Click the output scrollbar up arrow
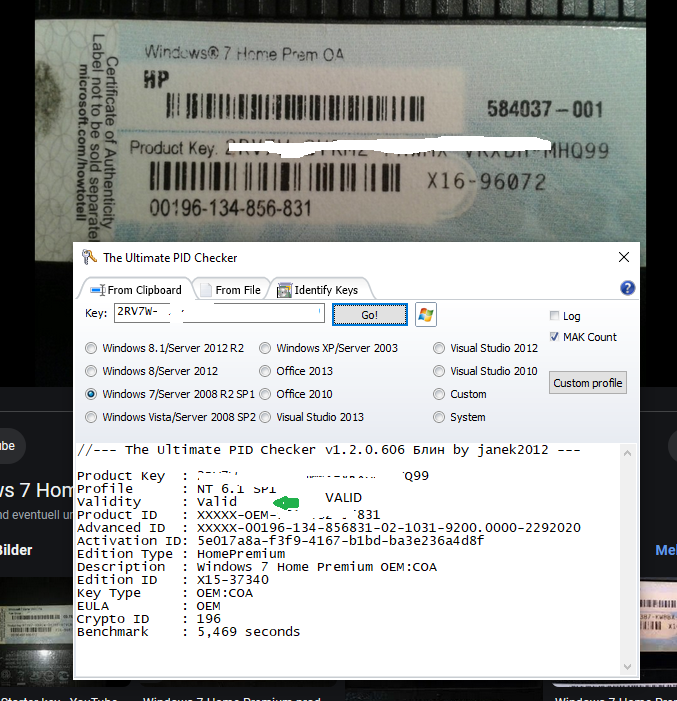The width and height of the screenshot is (677, 701). [x=627, y=453]
